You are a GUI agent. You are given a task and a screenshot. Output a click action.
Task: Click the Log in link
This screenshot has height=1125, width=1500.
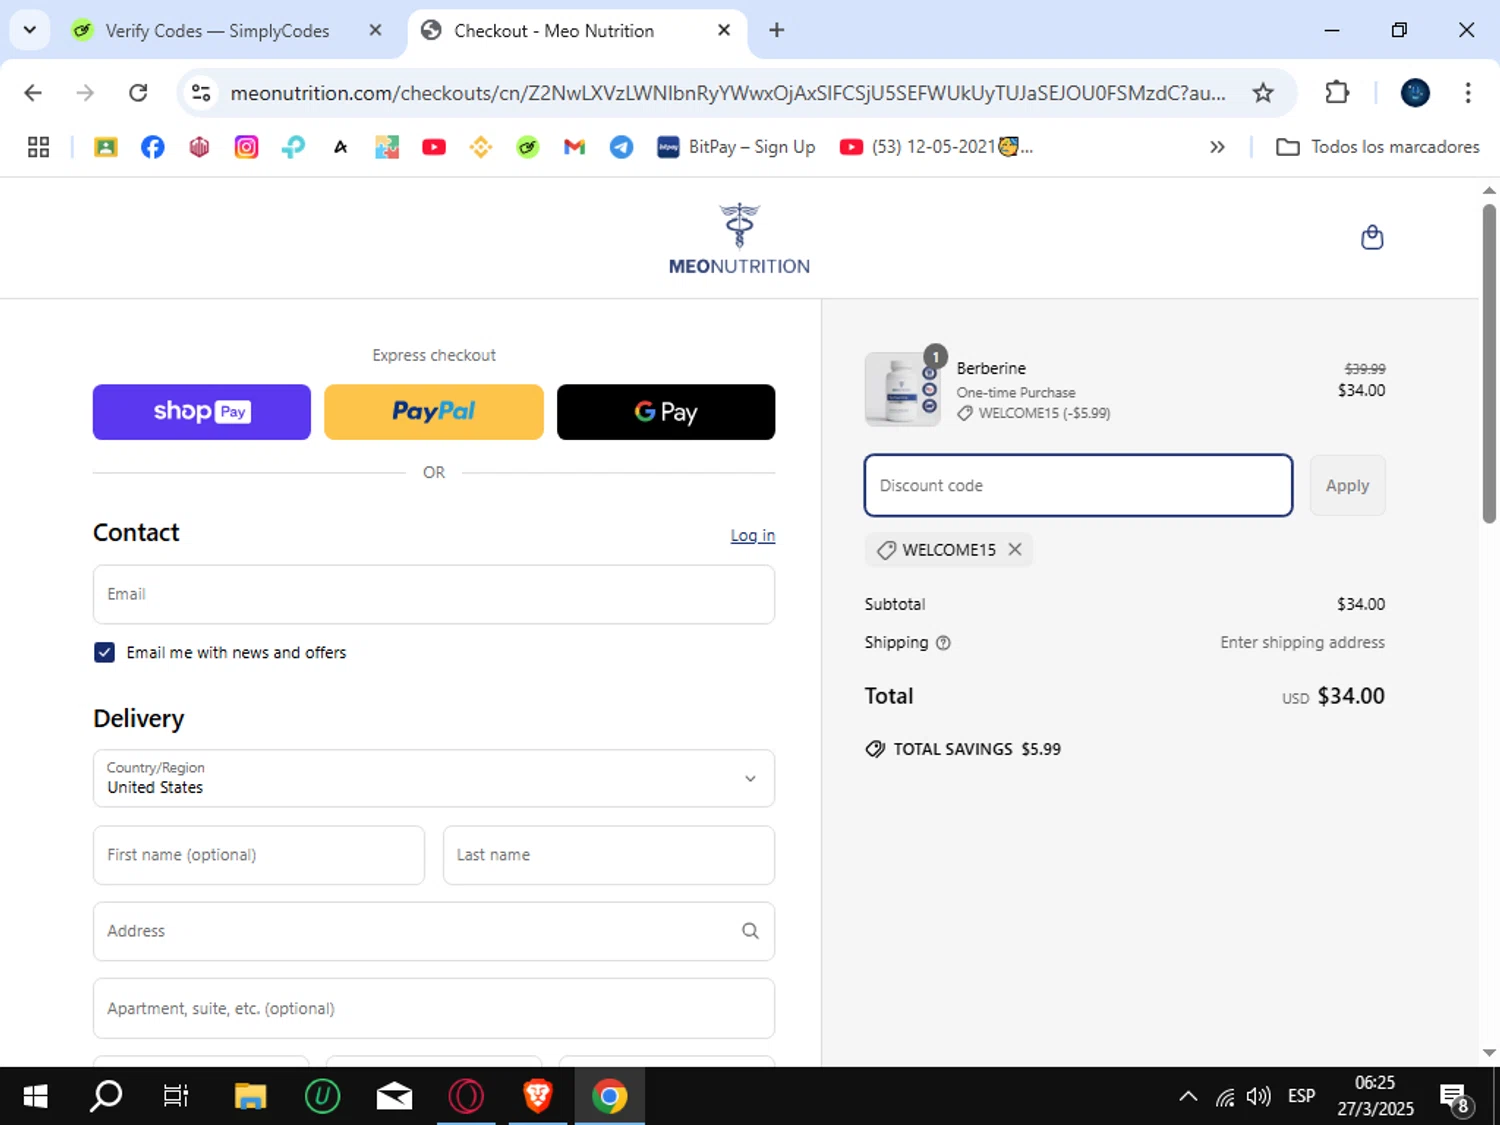(x=752, y=536)
